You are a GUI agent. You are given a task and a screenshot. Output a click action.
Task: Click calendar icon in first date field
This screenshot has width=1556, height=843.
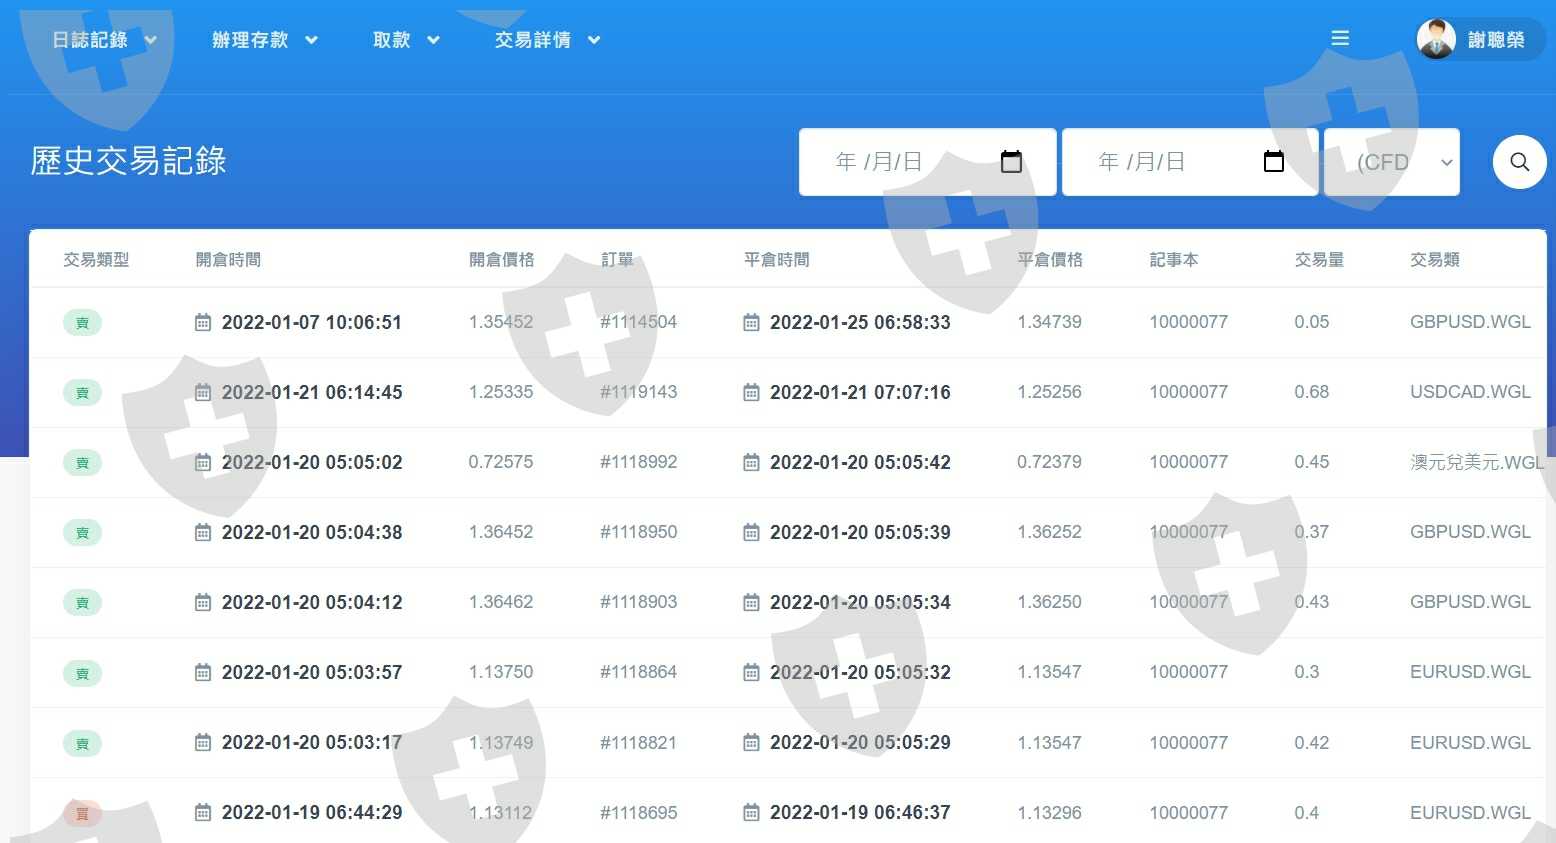1011,162
